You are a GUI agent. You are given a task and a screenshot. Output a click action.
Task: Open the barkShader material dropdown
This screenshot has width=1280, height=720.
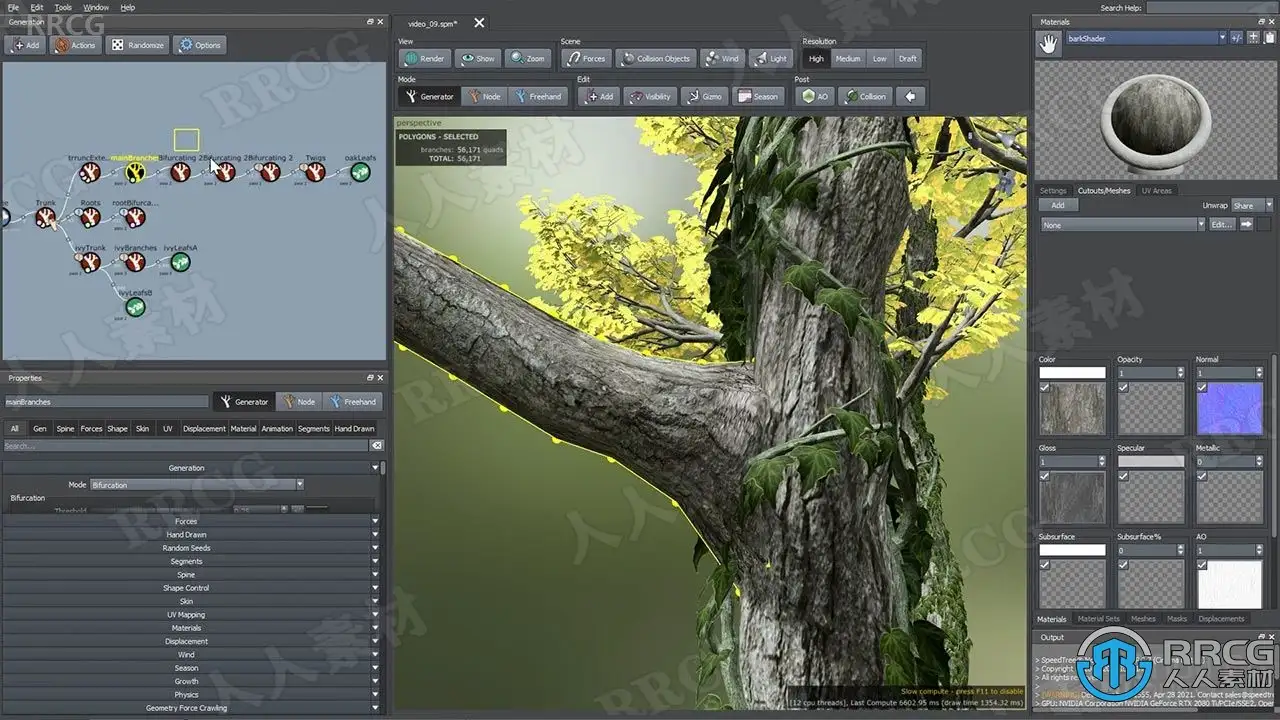click(1221, 38)
